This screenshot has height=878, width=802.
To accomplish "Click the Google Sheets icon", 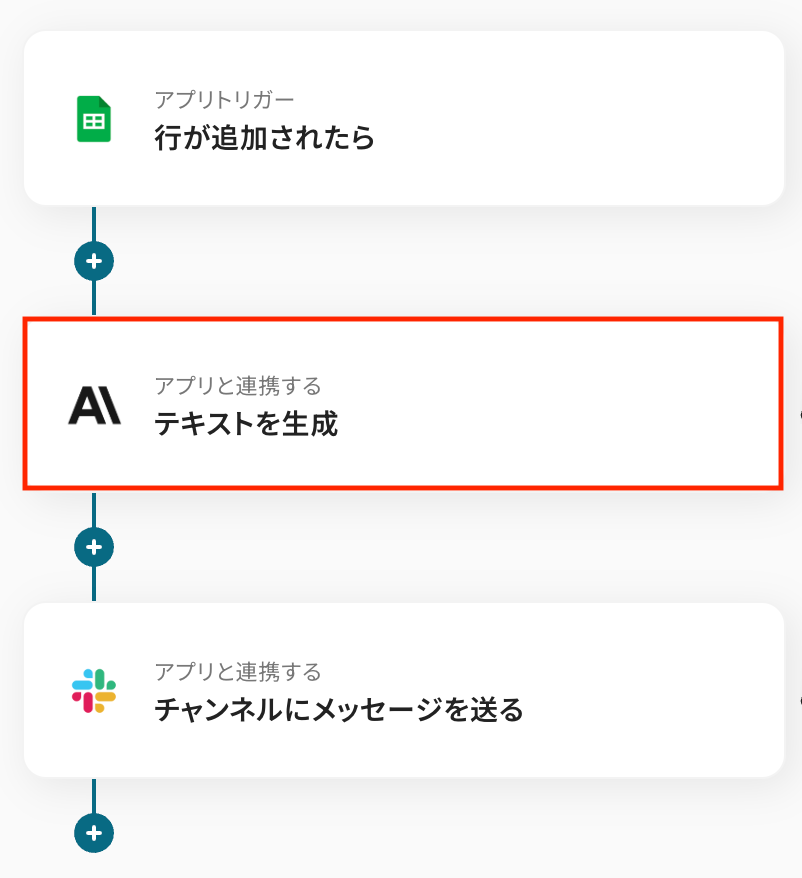I will (x=94, y=119).
